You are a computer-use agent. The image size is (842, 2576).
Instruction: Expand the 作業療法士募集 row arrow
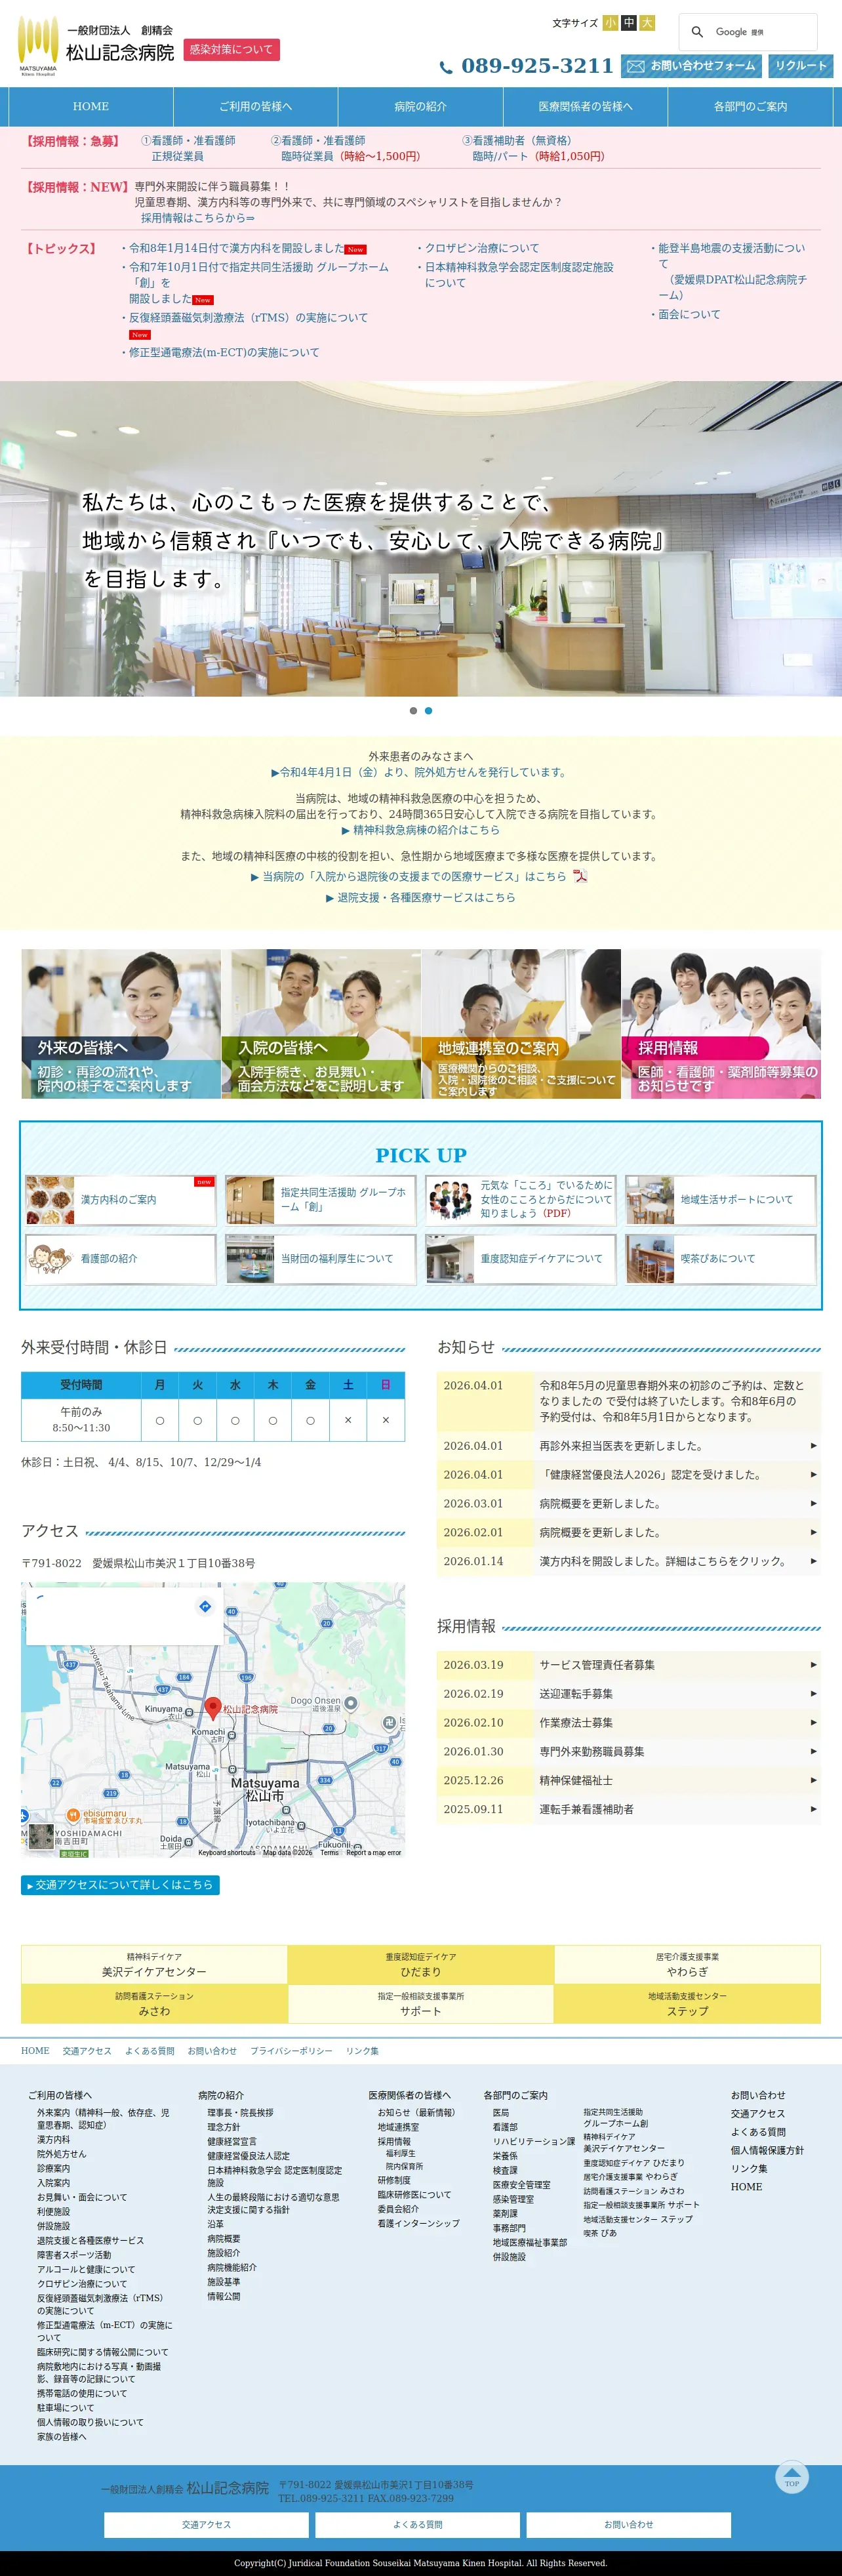point(813,1723)
